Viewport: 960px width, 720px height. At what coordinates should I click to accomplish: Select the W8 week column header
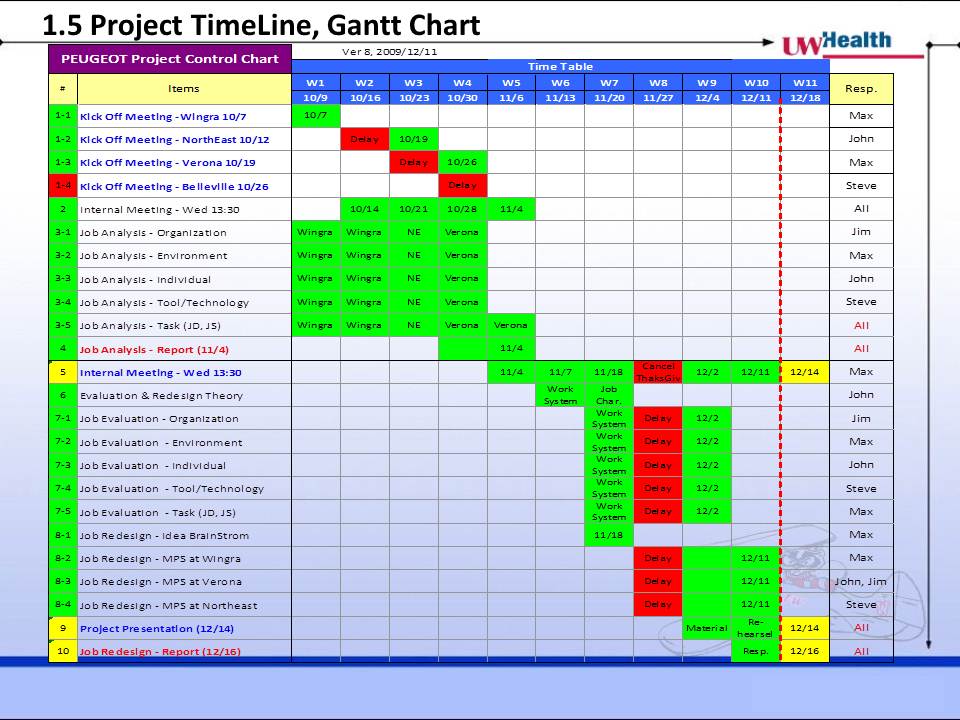click(658, 83)
